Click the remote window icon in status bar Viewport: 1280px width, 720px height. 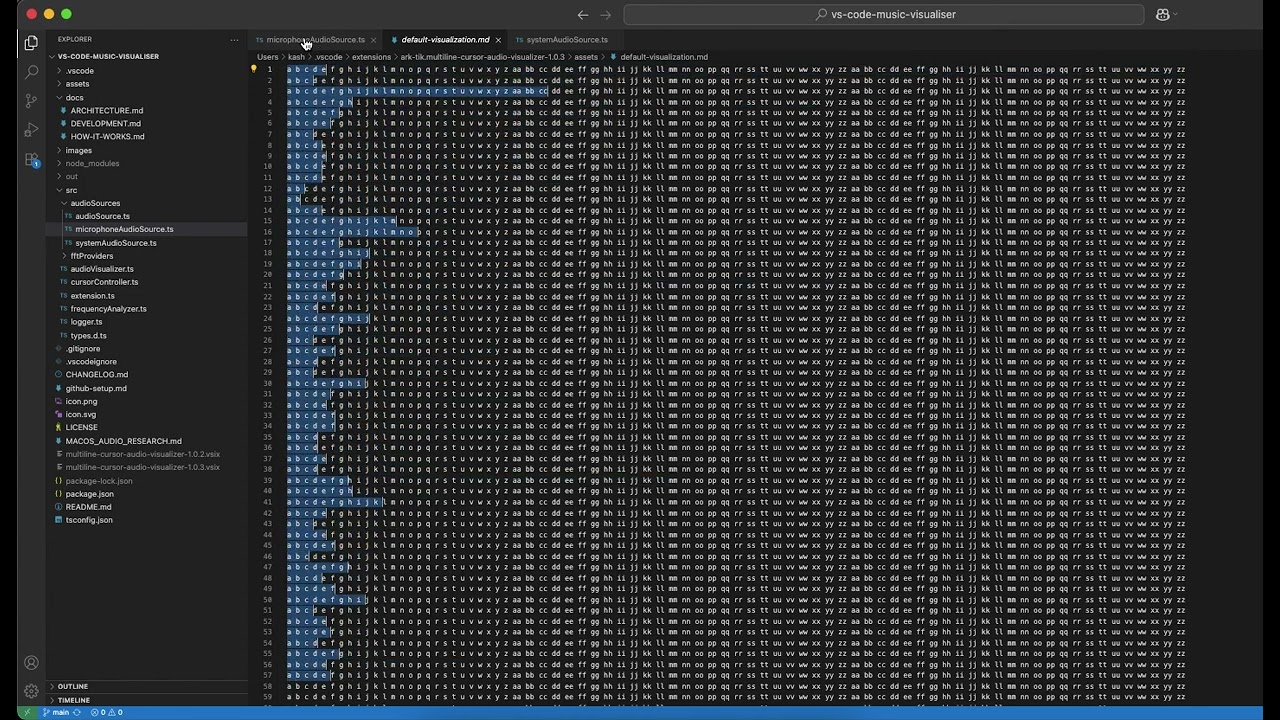tap(26, 713)
